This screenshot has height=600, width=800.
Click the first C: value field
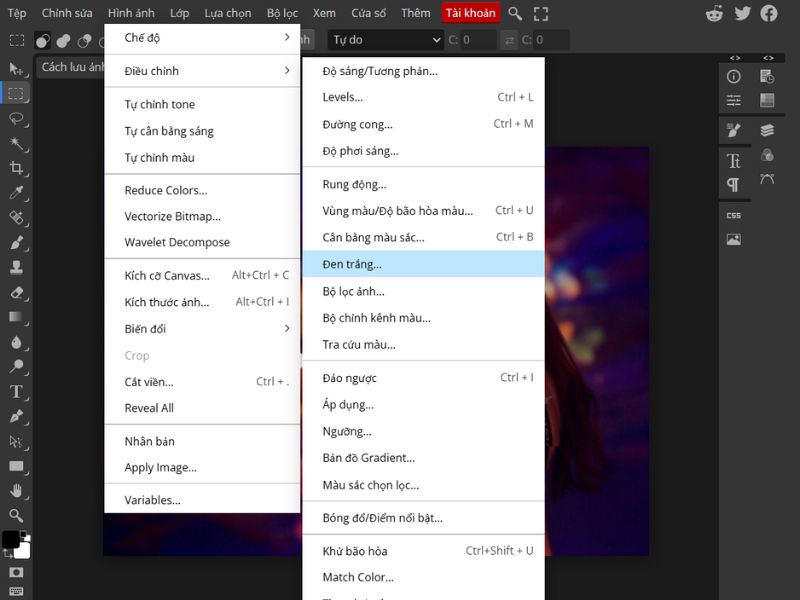tap(478, 40)
